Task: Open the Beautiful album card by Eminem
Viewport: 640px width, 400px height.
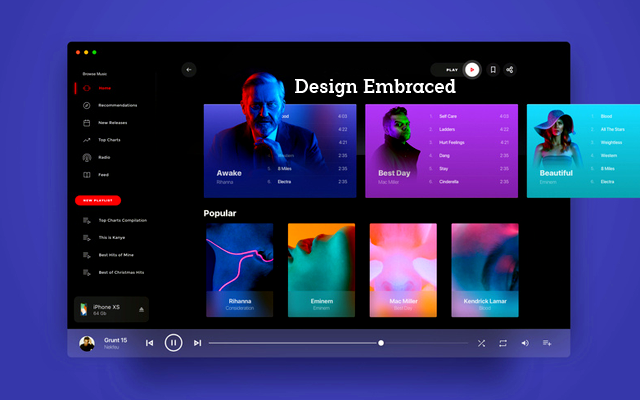Action: (583, 151)
